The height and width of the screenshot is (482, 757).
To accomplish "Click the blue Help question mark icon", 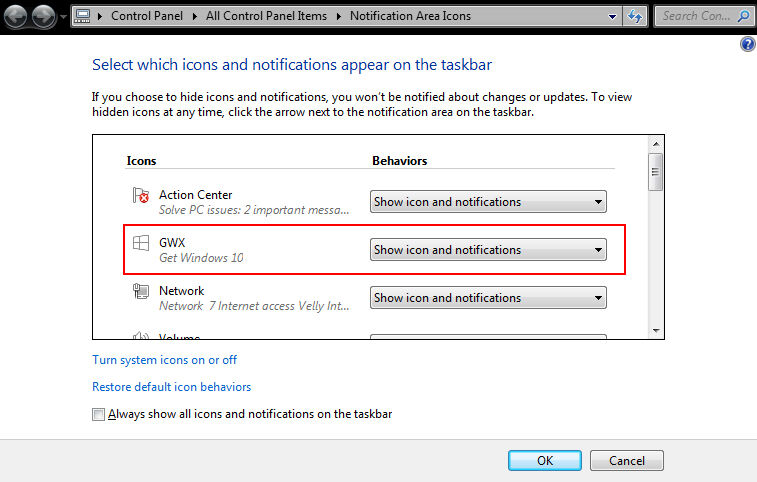I will (x=747, y=45).
